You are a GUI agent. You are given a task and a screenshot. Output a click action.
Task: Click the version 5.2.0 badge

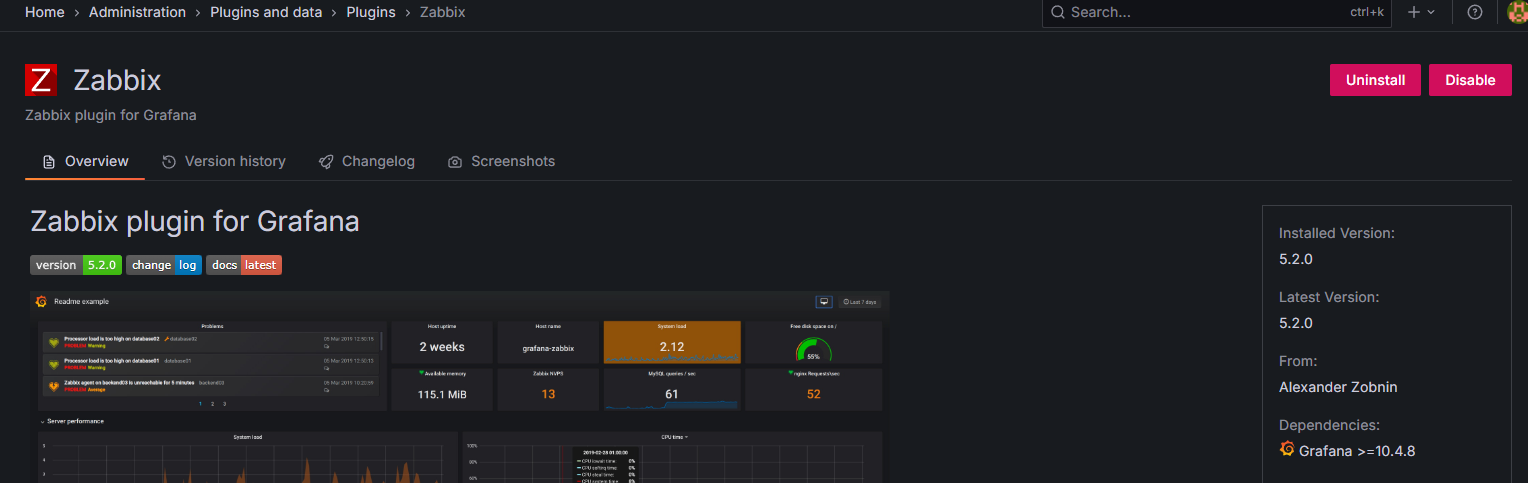(76, 265)
